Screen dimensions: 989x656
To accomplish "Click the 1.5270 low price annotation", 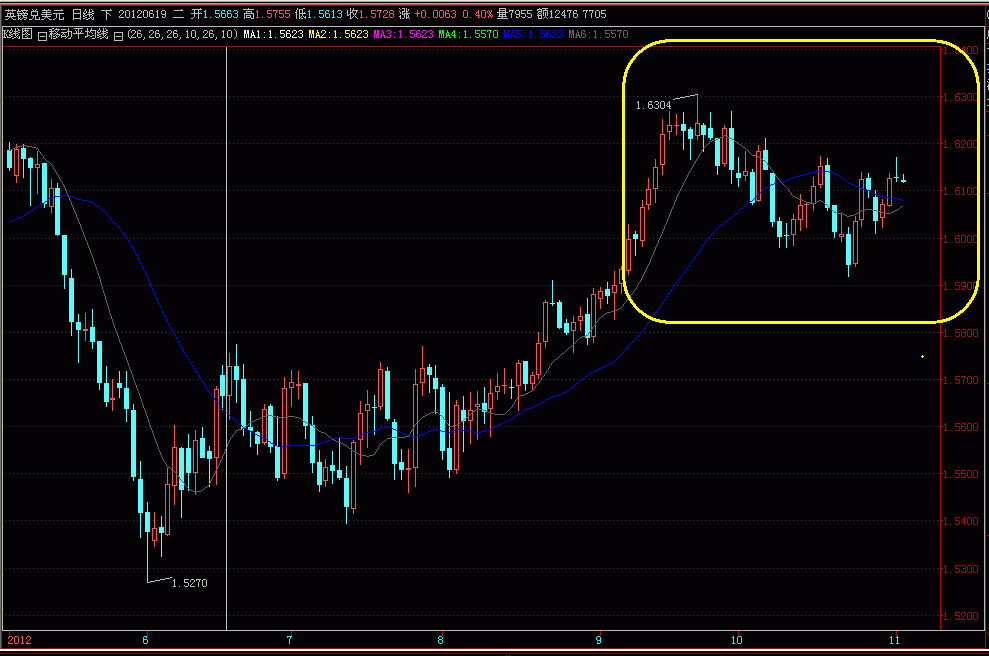I will (x=189, y=583).
